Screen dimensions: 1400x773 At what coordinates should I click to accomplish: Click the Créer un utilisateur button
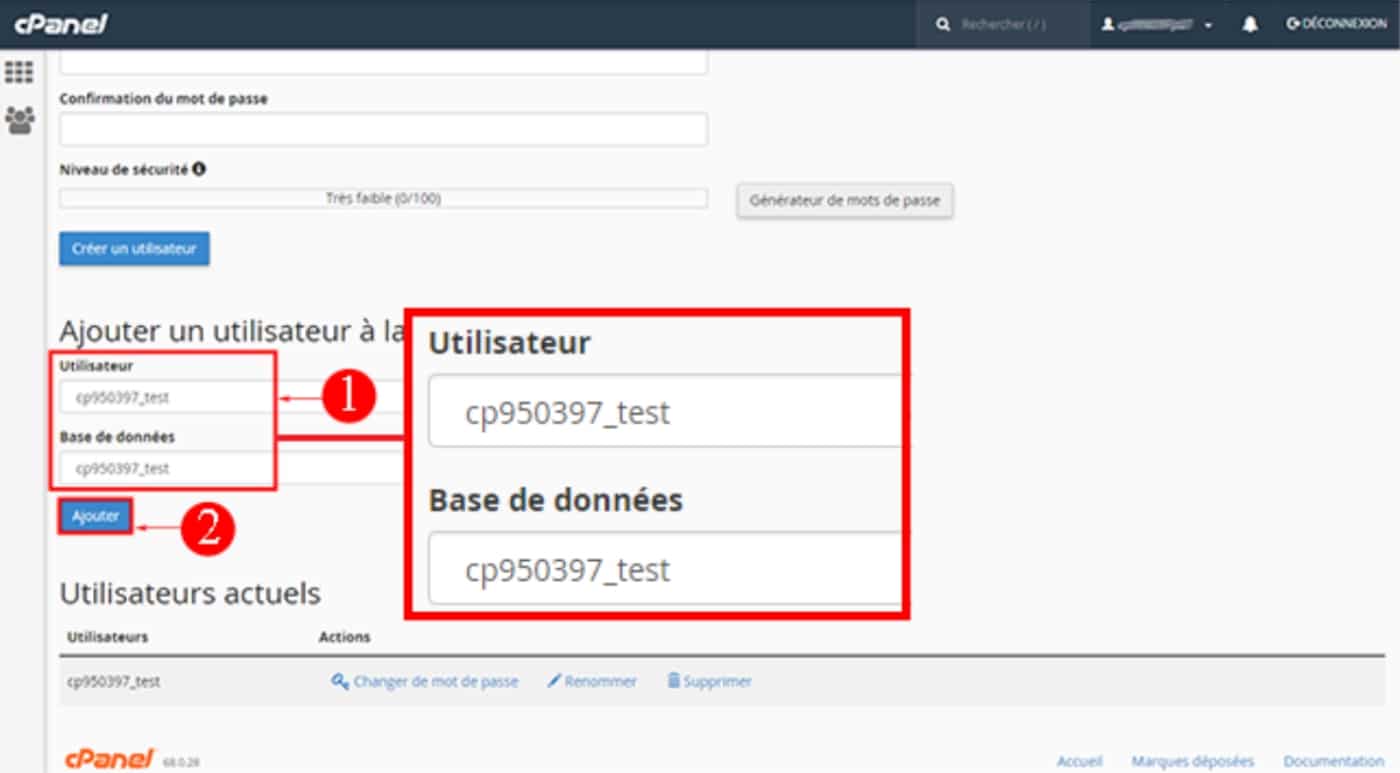(134, 249)
